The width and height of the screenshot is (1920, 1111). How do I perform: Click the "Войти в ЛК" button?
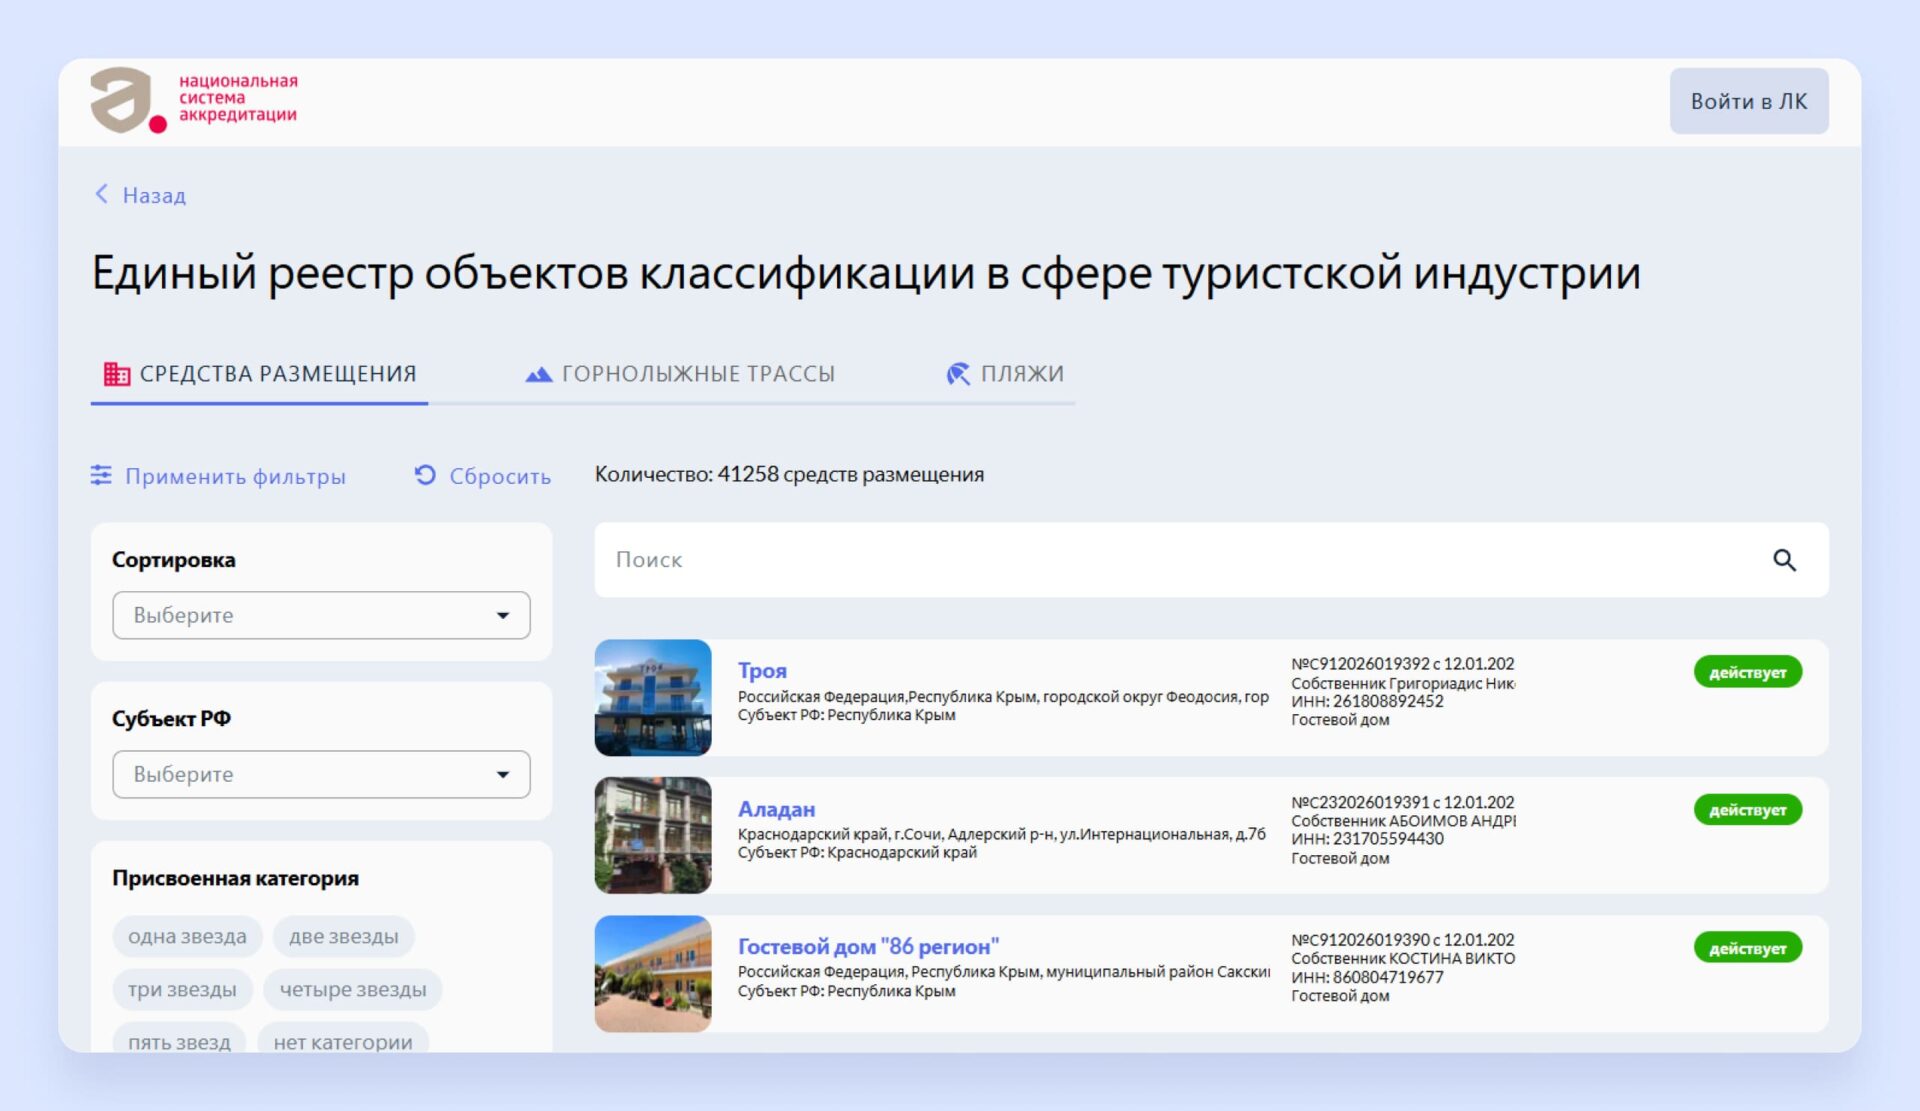1748,101
